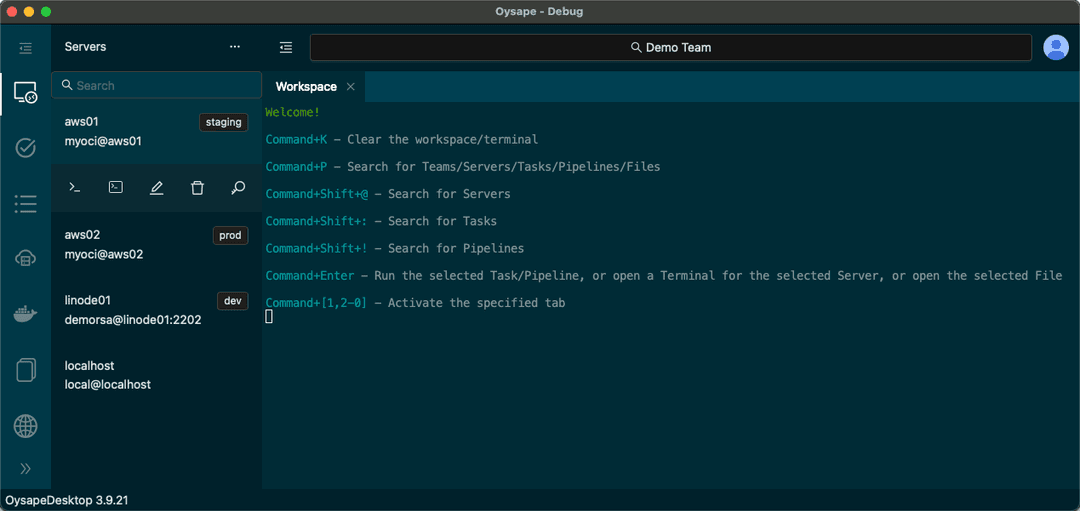Select the localhost server entry
This screenshot has width=1080, height=511.
pos(156,375)
